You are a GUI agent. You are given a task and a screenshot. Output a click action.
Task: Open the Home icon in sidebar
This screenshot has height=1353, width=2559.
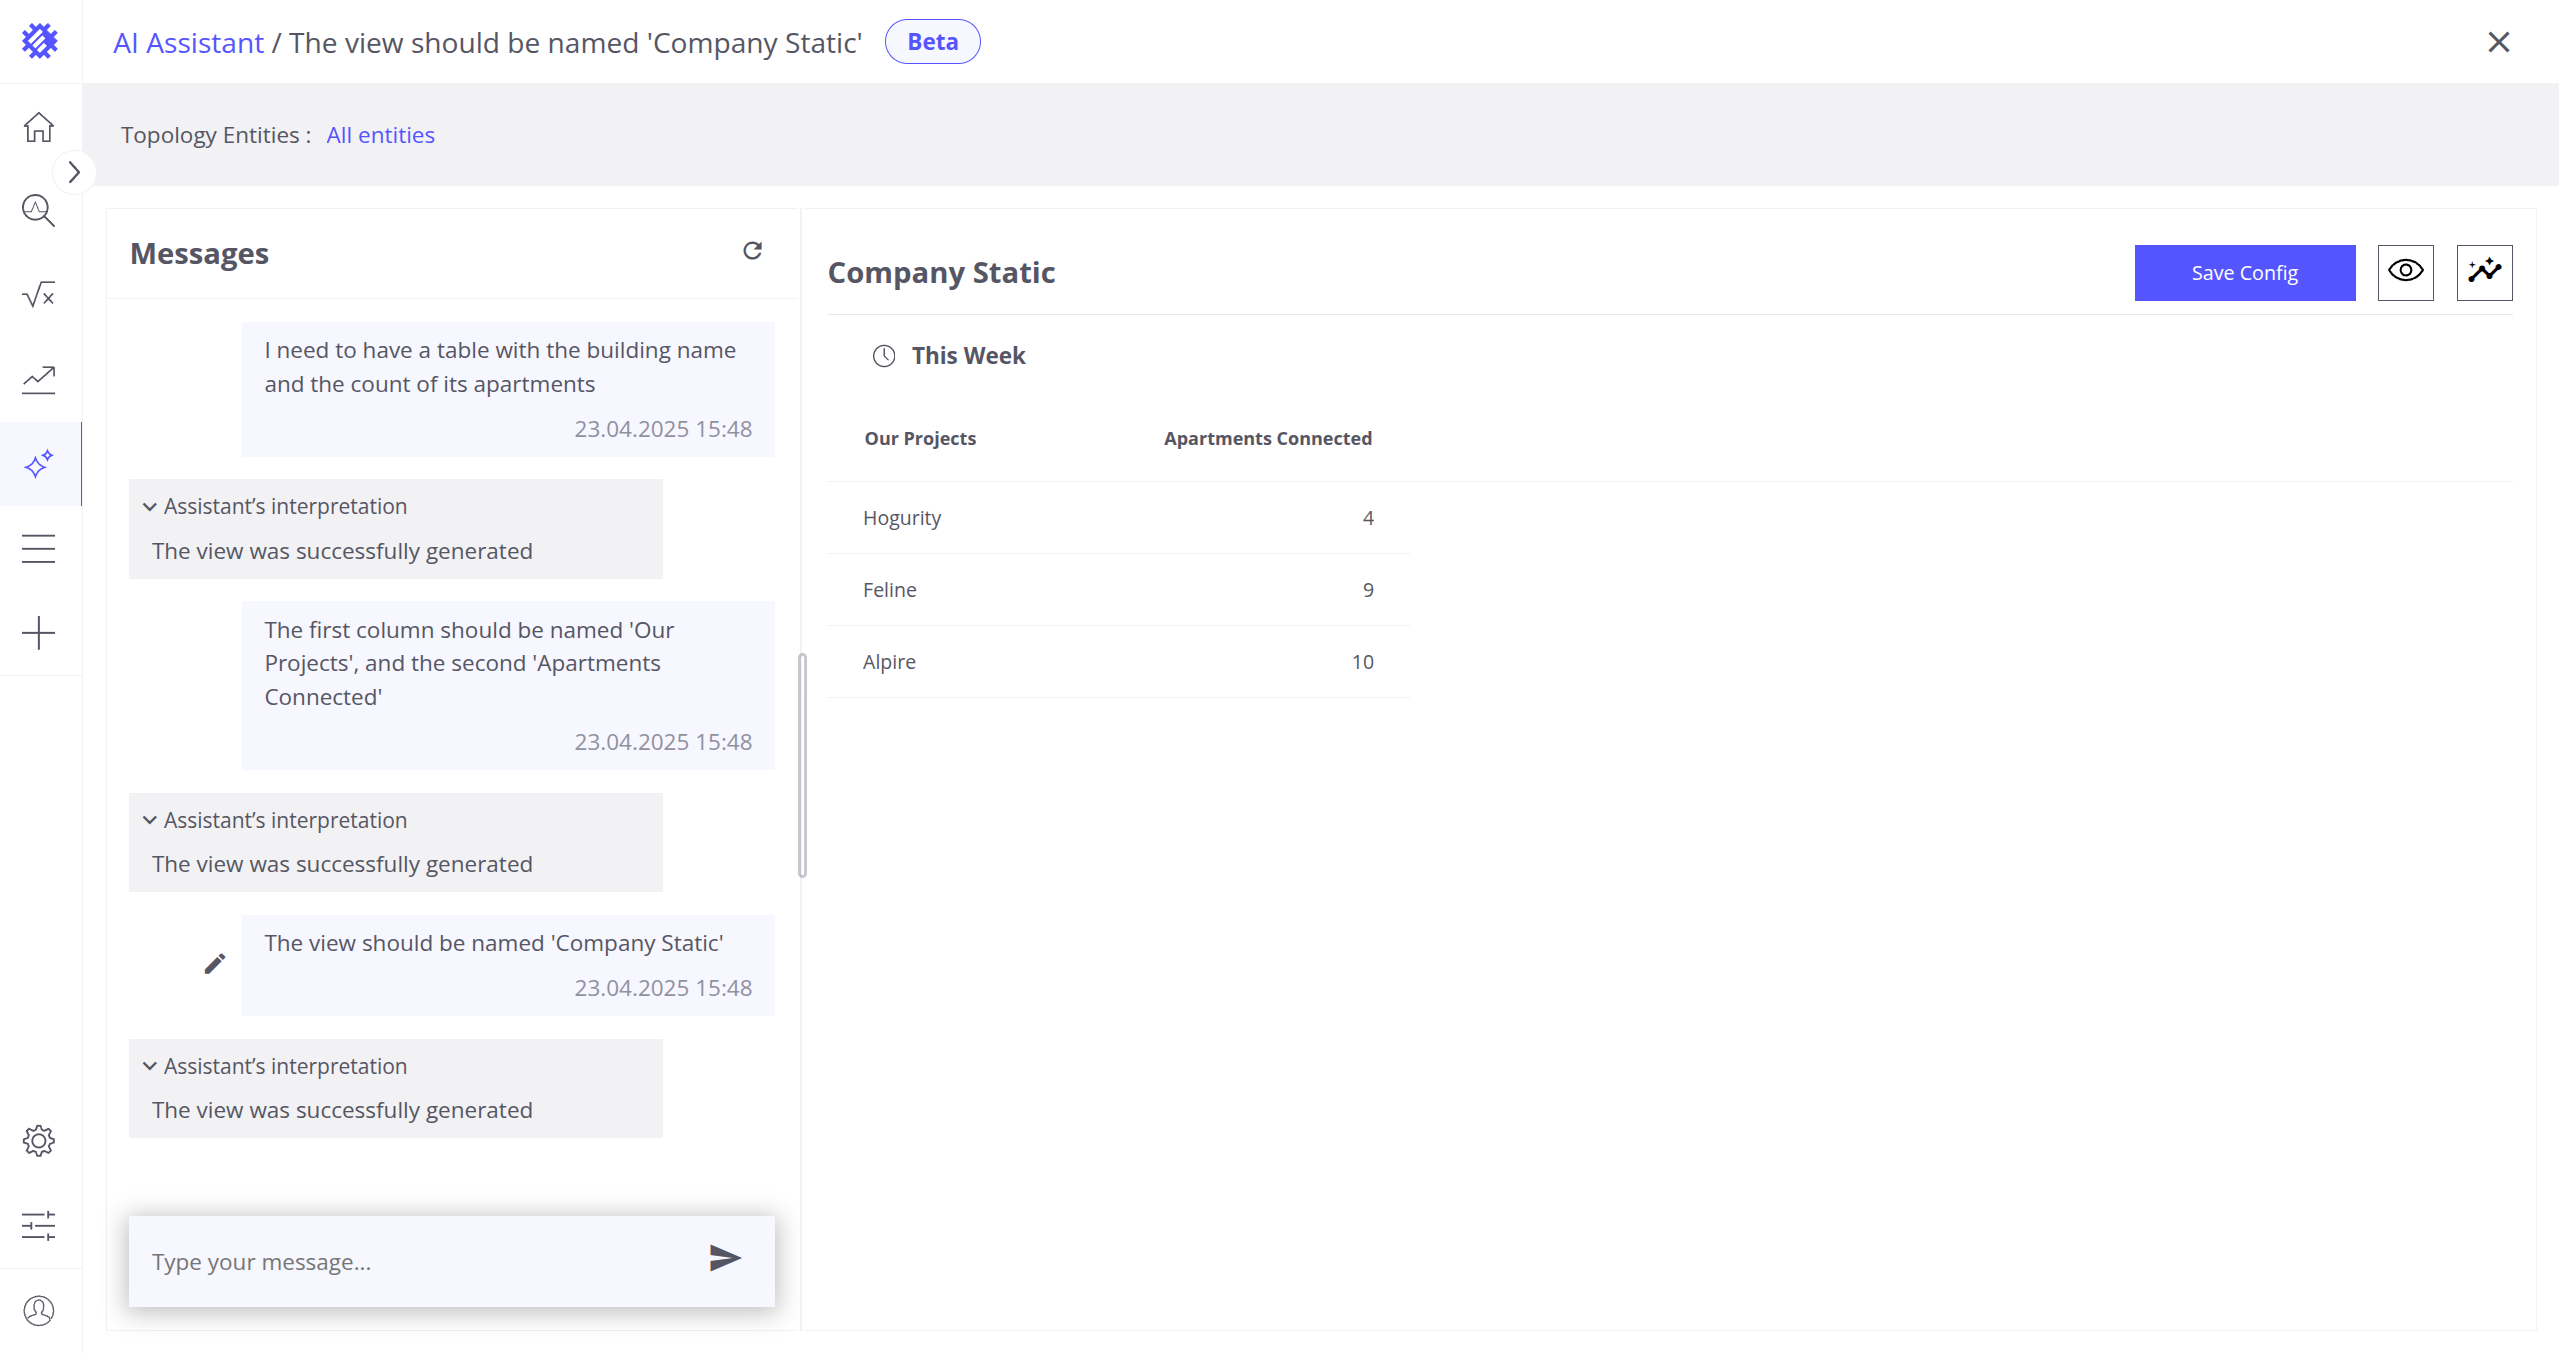point(39,127)
